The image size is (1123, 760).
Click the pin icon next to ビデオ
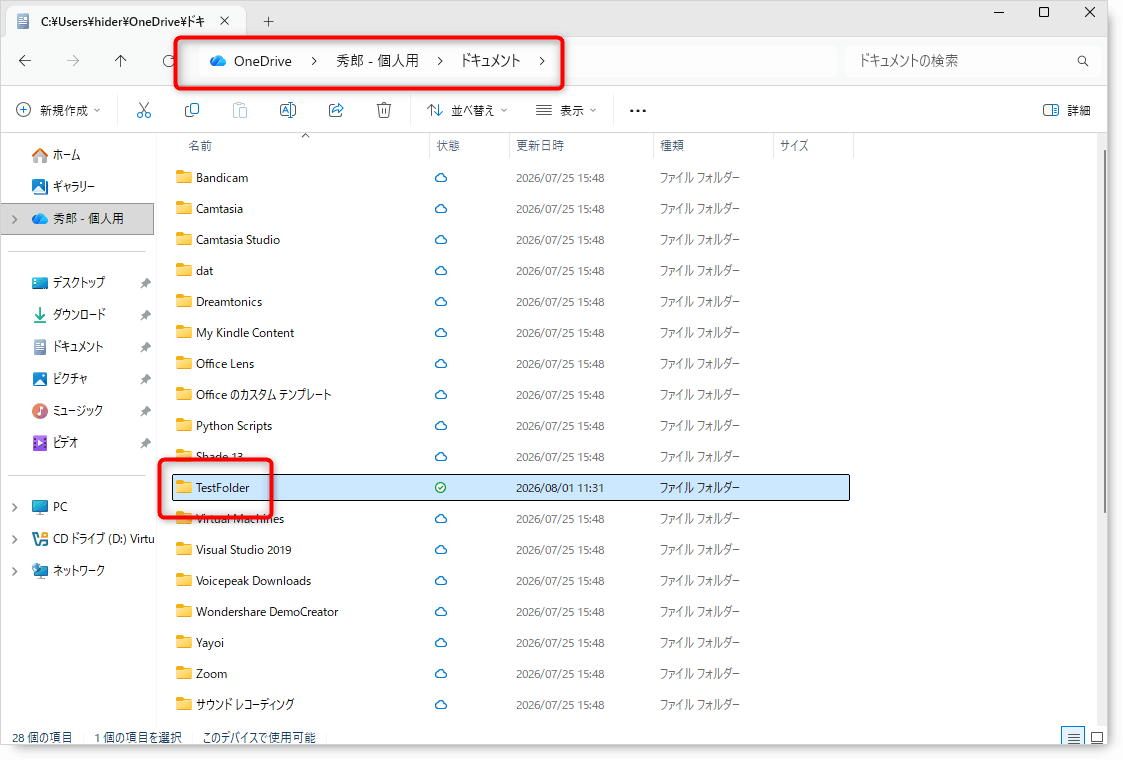pos(145,443)
